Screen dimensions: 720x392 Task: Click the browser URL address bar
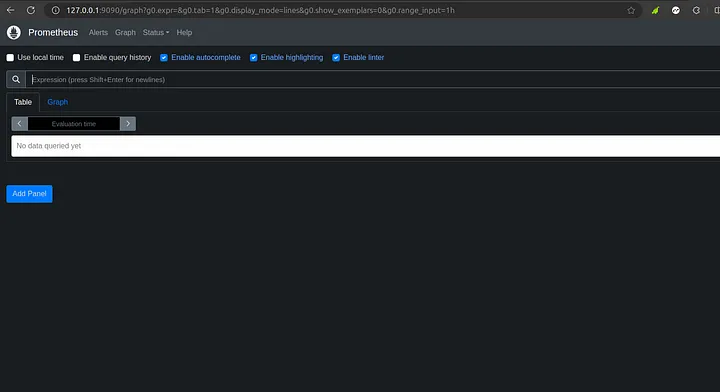[x=342, y=10]
